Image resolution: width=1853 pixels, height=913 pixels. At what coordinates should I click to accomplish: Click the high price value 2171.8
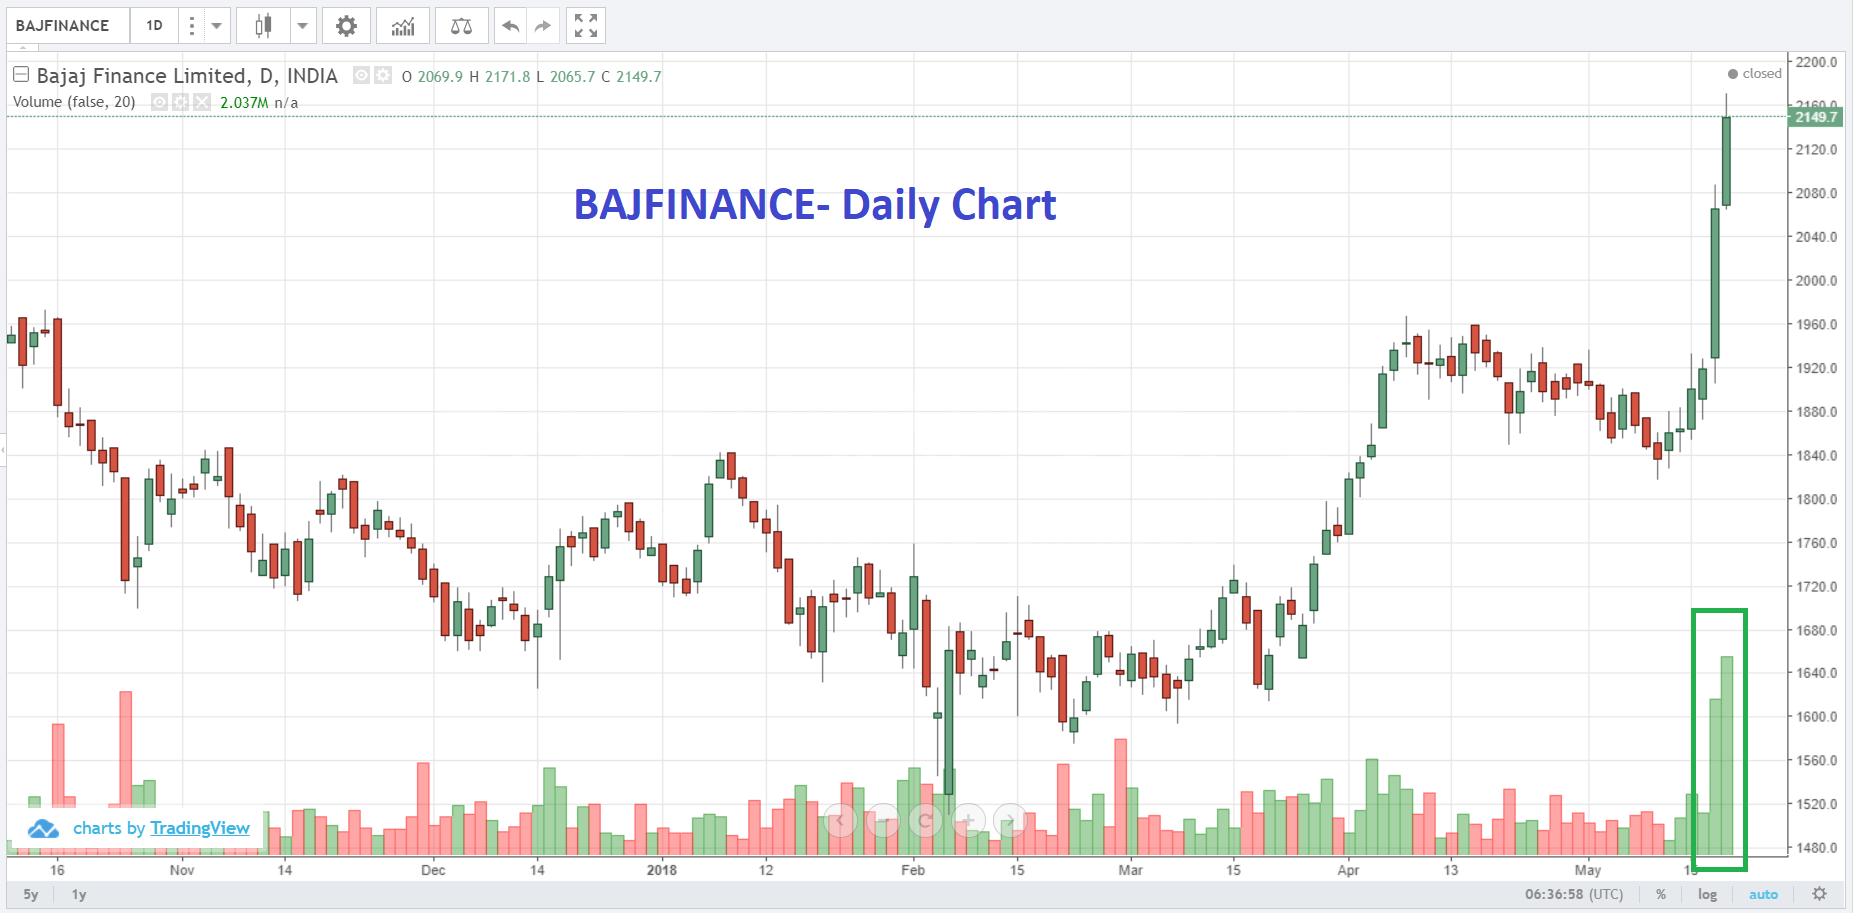click(x=508, y=77)
